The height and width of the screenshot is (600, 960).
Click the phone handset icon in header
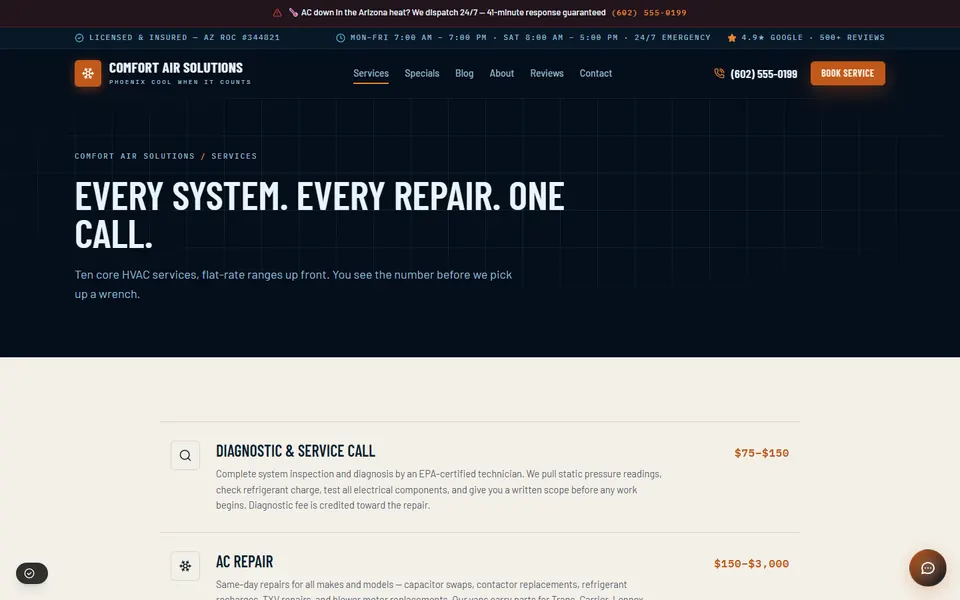tap(719, 73)
